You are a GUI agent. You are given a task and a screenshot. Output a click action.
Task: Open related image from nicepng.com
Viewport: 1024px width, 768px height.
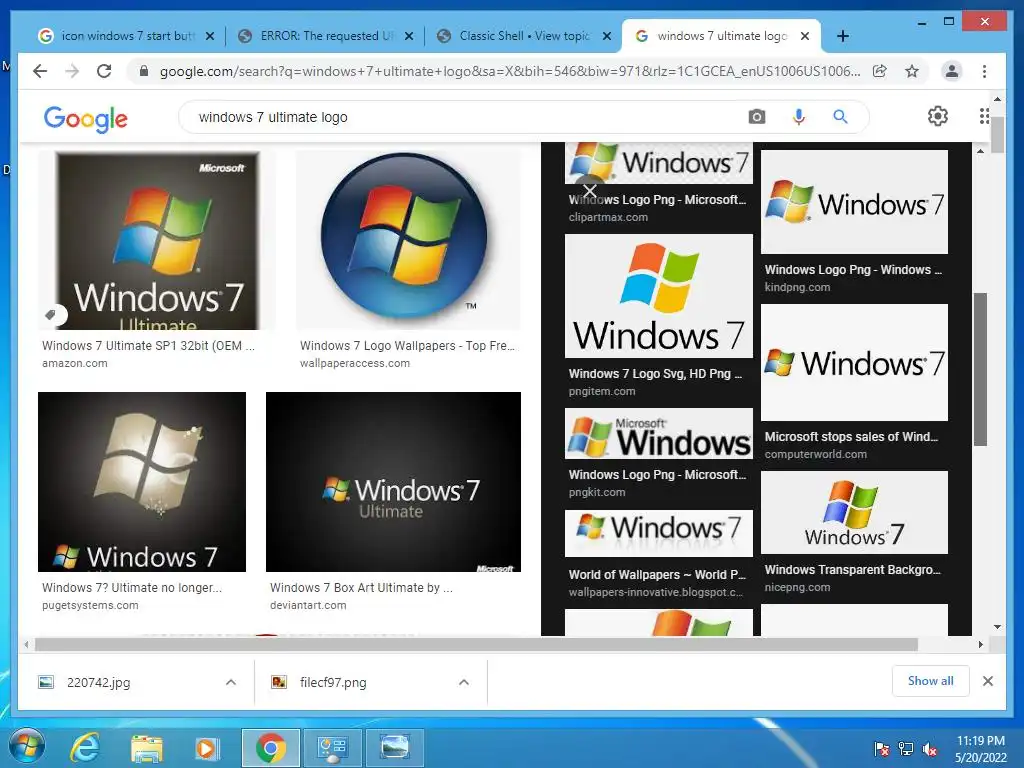(854, 513)
